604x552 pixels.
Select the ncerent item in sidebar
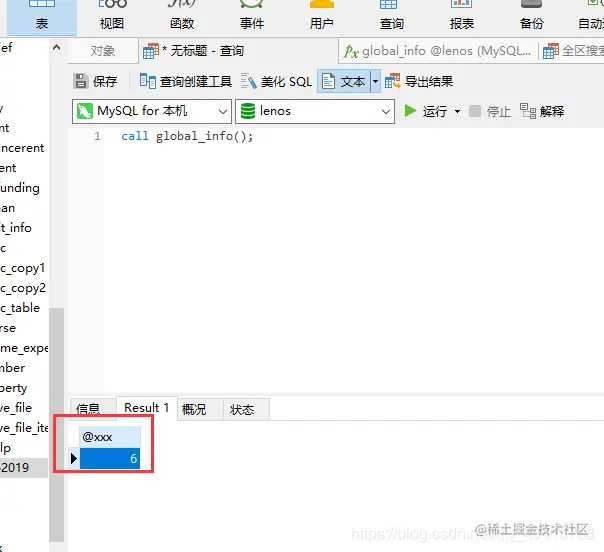[22, 148]
